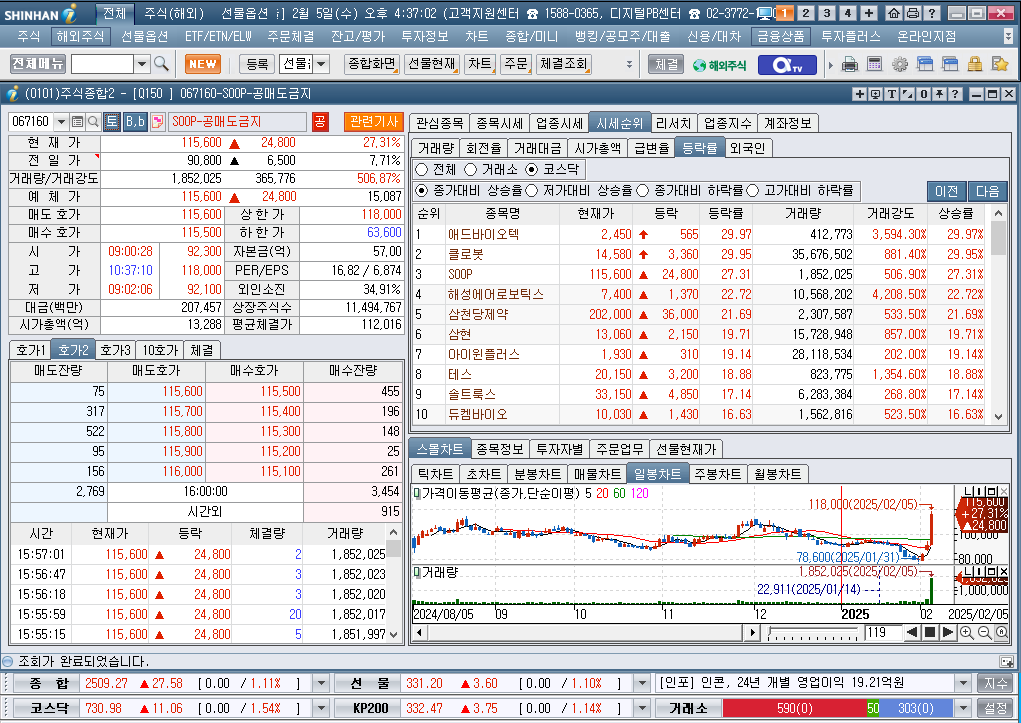
Task: Expand the 코스닥 index ticker dropdown
Action: point(320,708)
